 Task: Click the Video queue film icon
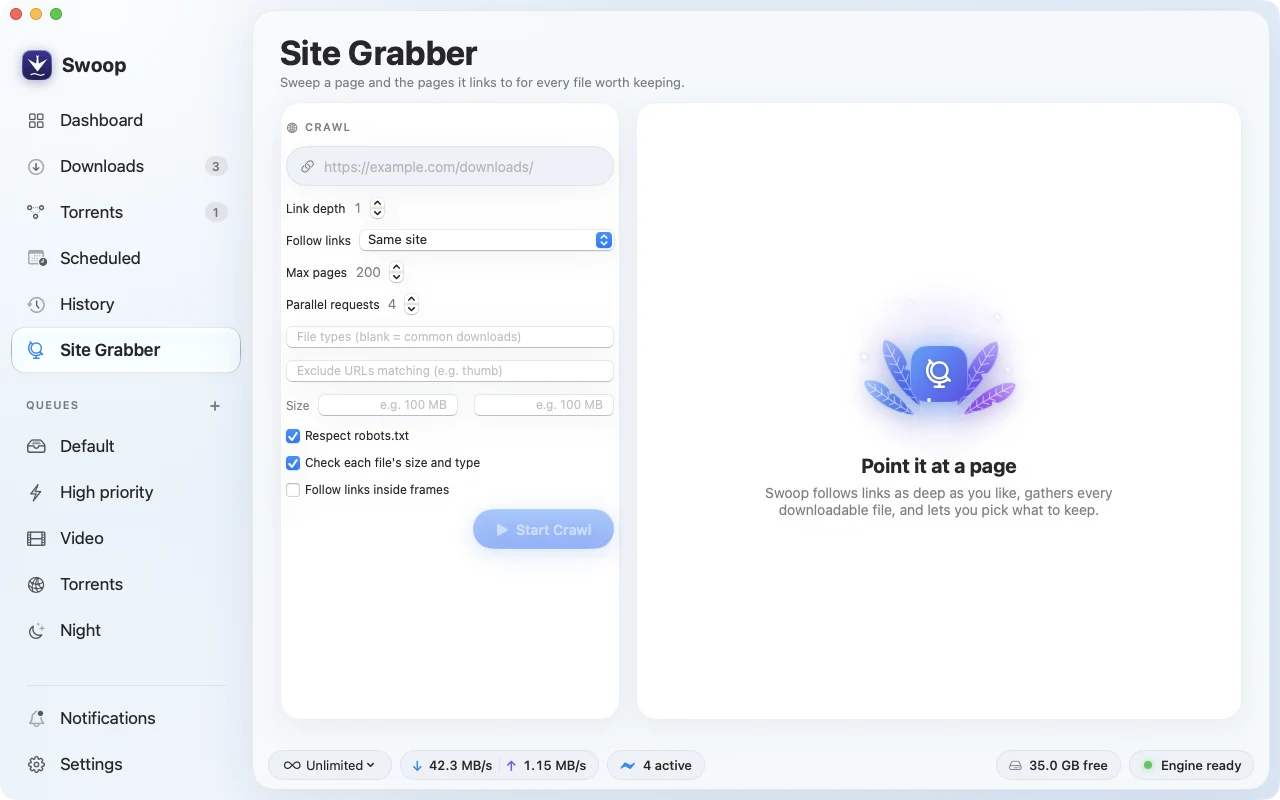(x=36, y=538)
